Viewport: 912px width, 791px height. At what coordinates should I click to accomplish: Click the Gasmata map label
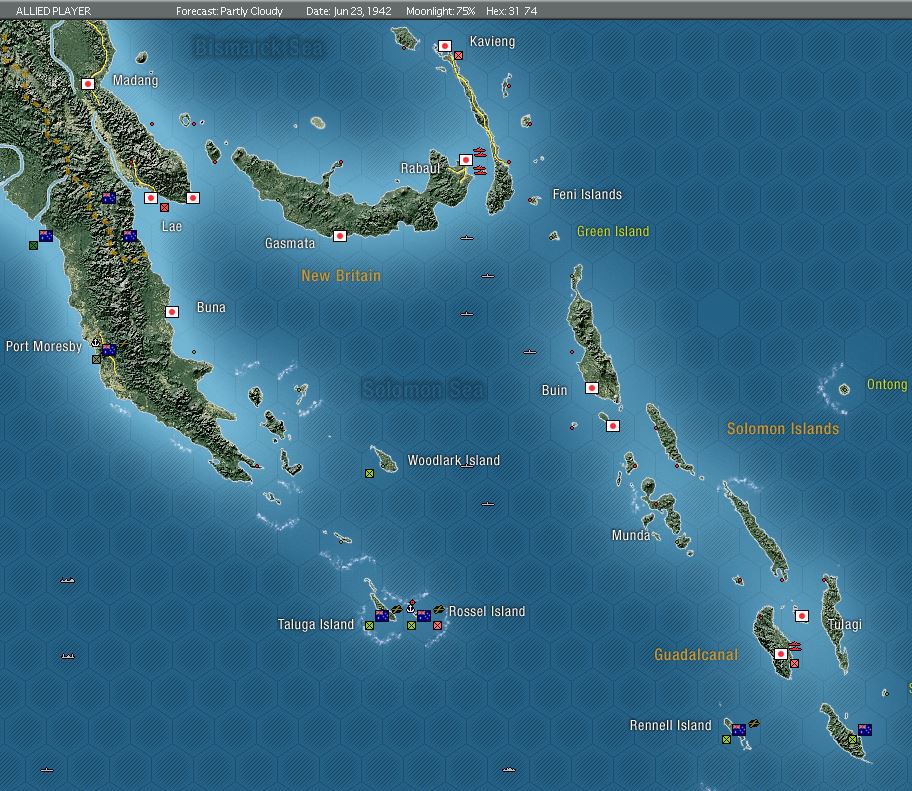(290, 243)
